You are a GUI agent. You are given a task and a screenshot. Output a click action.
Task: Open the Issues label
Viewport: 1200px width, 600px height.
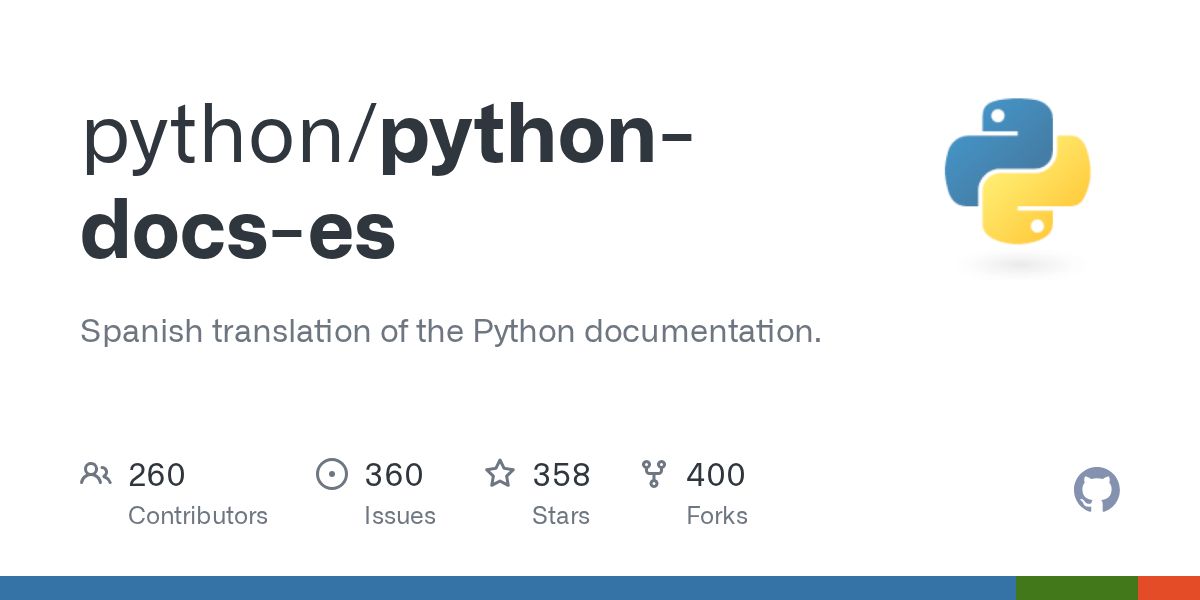pos(400,516)
